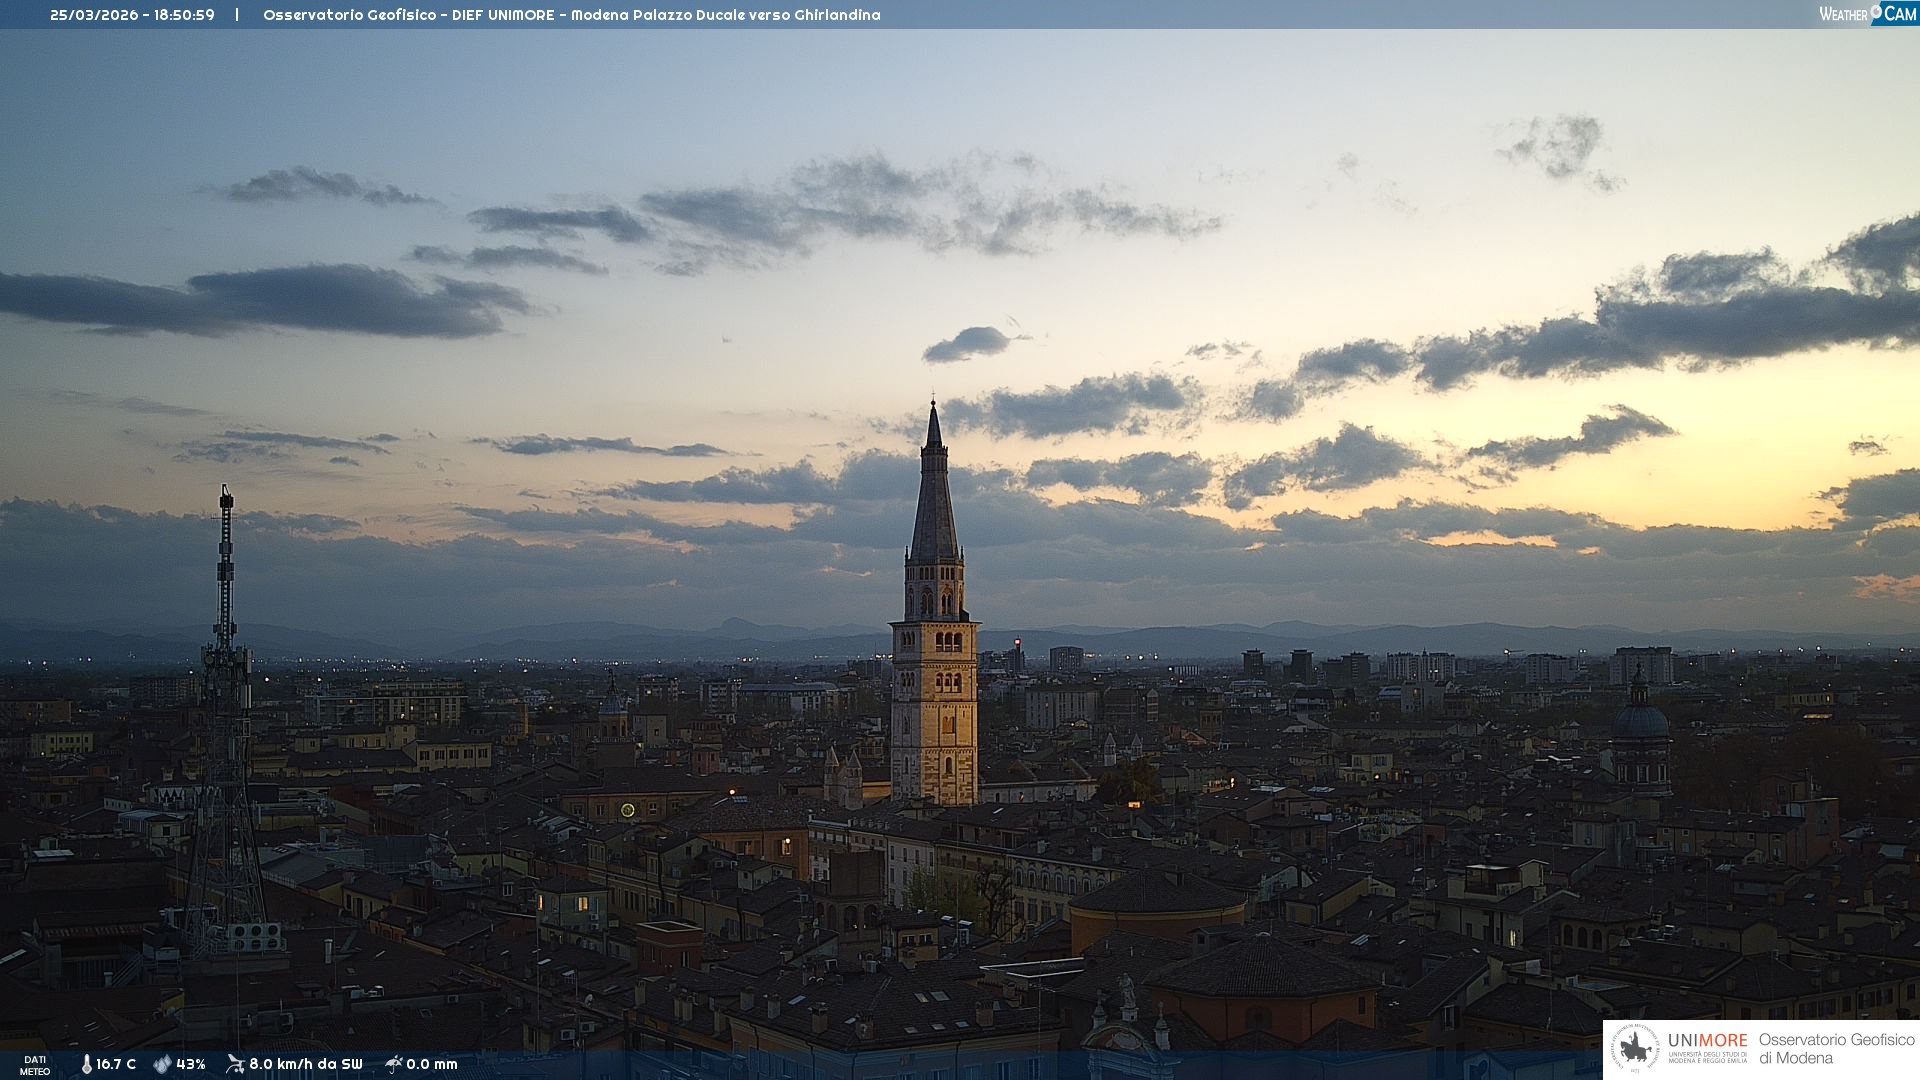The image size is (1920, 1080).
Task: Select the DATI METEO label
Action: [35, 1065]
